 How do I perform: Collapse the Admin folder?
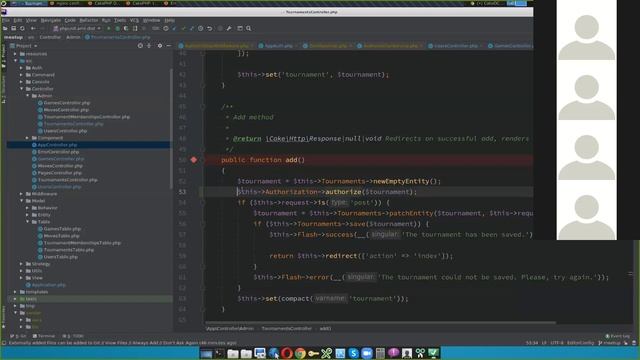click(x=27, y=96)
